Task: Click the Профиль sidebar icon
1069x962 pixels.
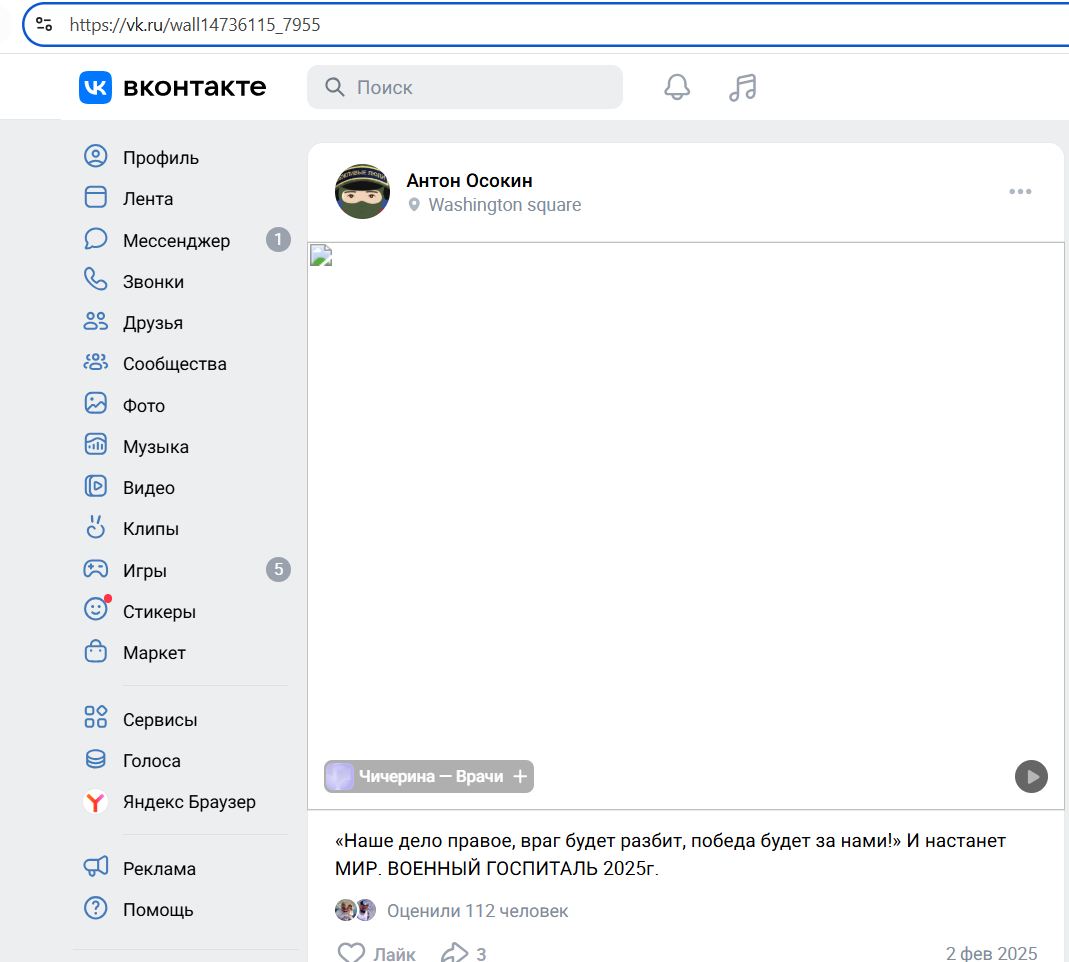Action: [95, 157]
